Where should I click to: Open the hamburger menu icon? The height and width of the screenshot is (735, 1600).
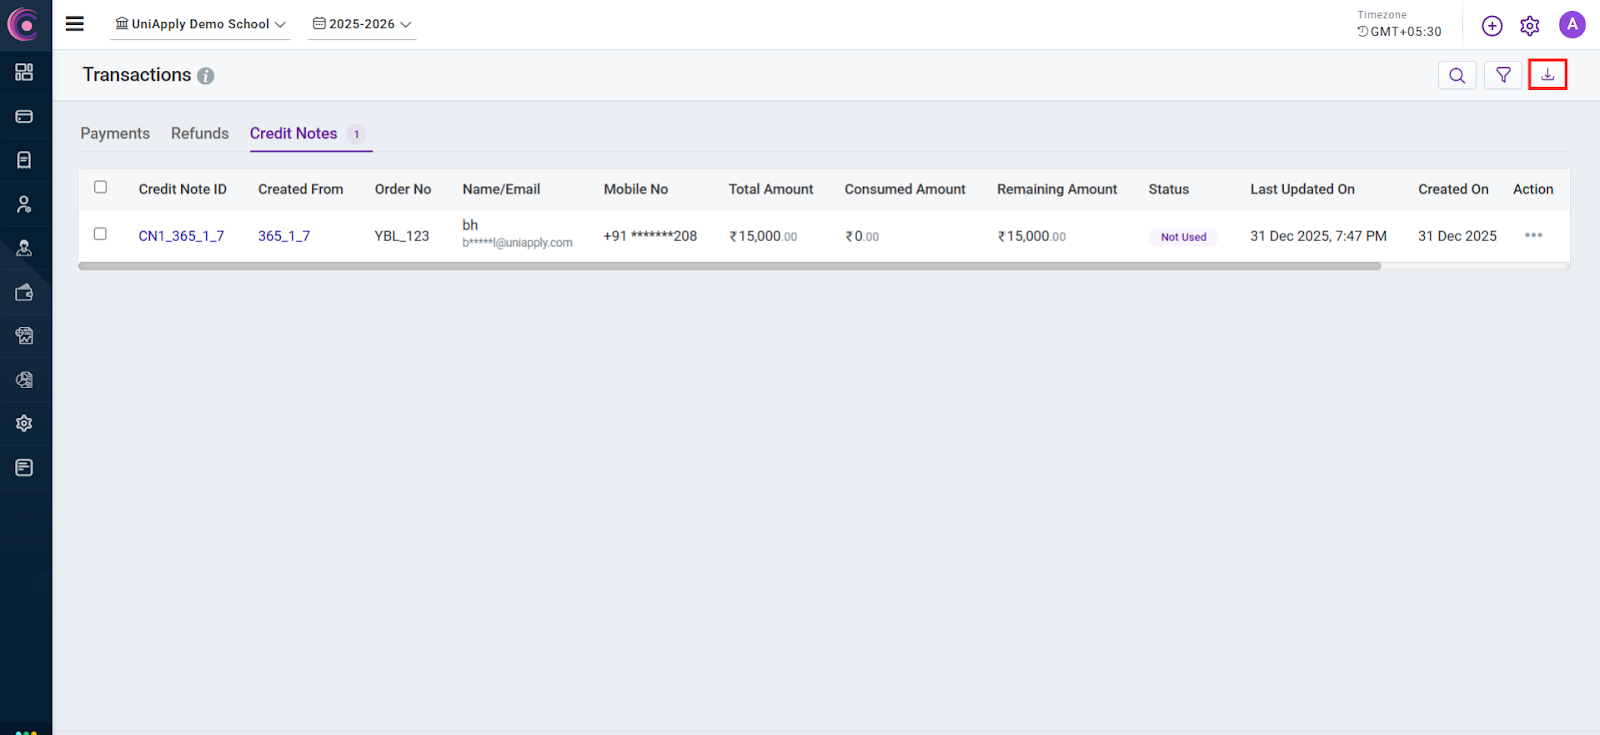(x=75, y=24)
